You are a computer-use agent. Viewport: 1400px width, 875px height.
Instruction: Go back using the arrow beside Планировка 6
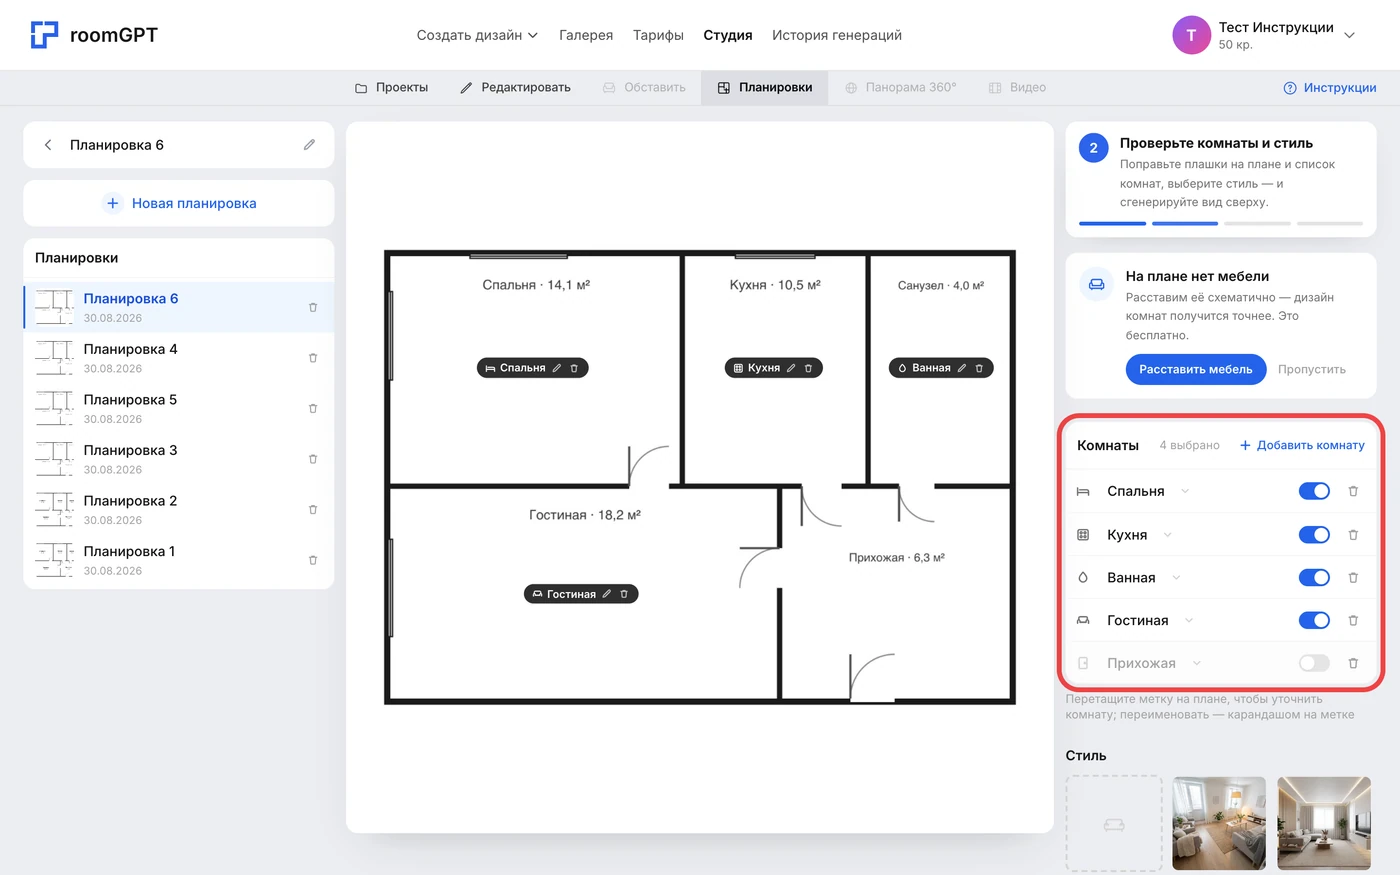[48, 145]
